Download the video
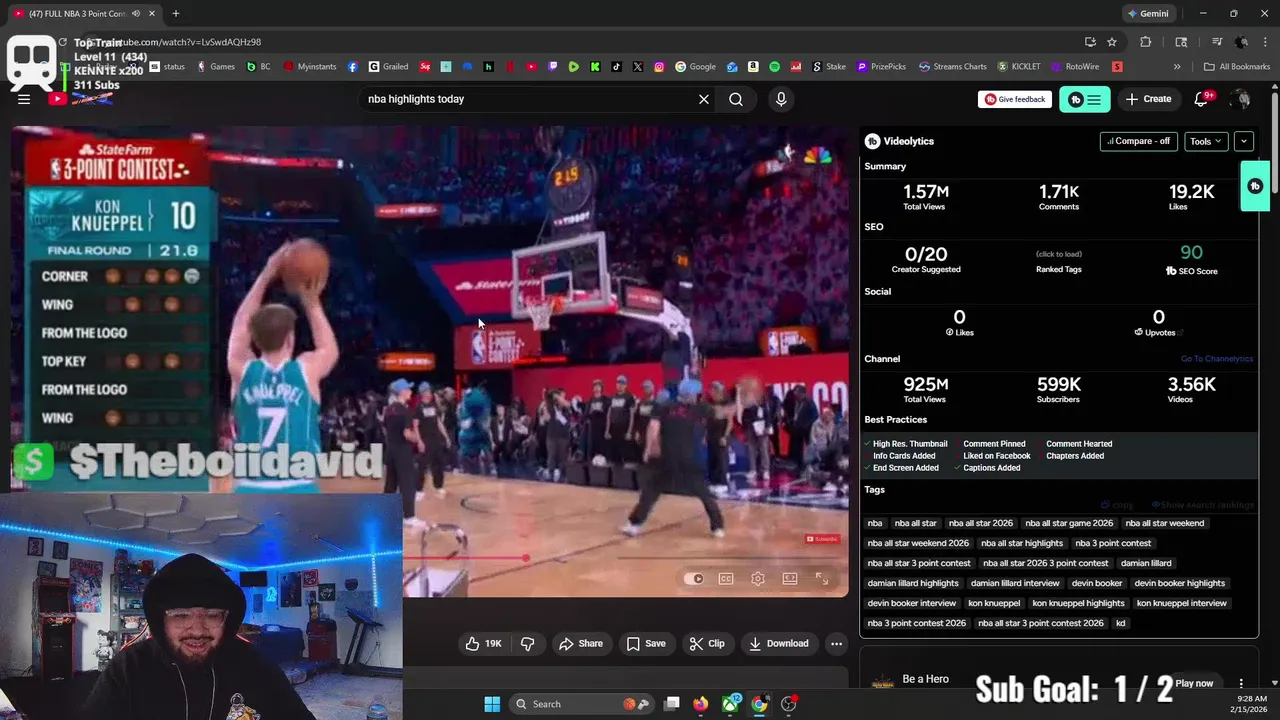The height and width of the screenshot is (720, 1280). click(x=779, y=644)
